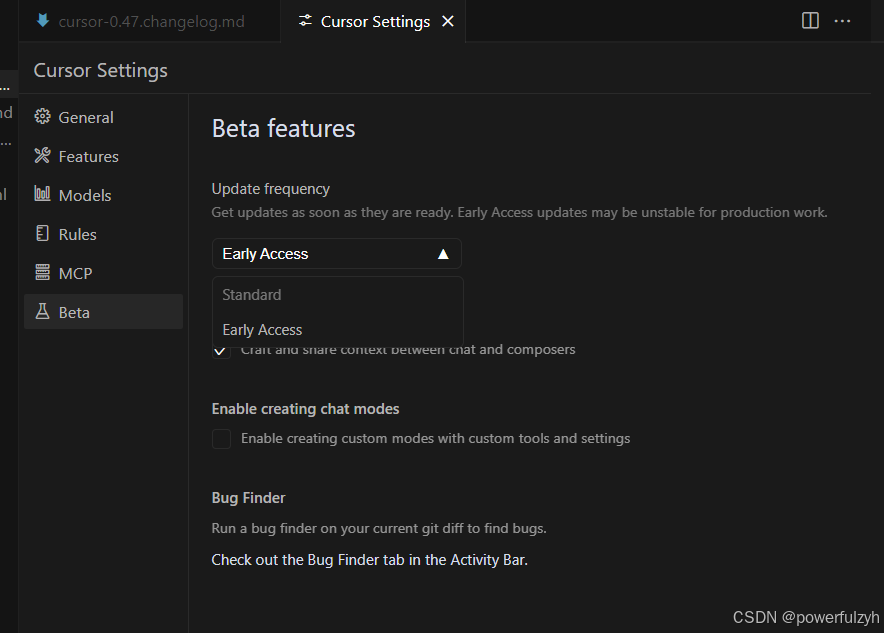The width and height of the screenshot is (884, 633).
Task: Click the MCP server icon
Action: point(42,273)
